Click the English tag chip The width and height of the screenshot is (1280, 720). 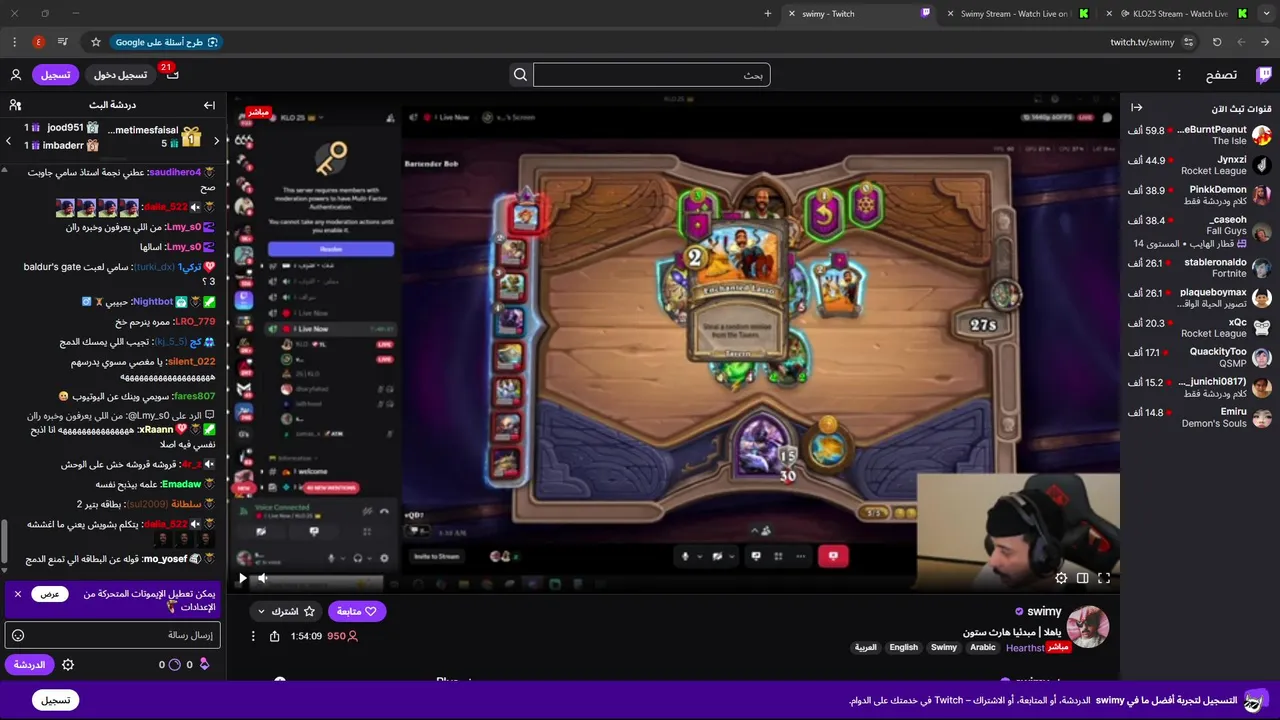(x=904, y=647)
